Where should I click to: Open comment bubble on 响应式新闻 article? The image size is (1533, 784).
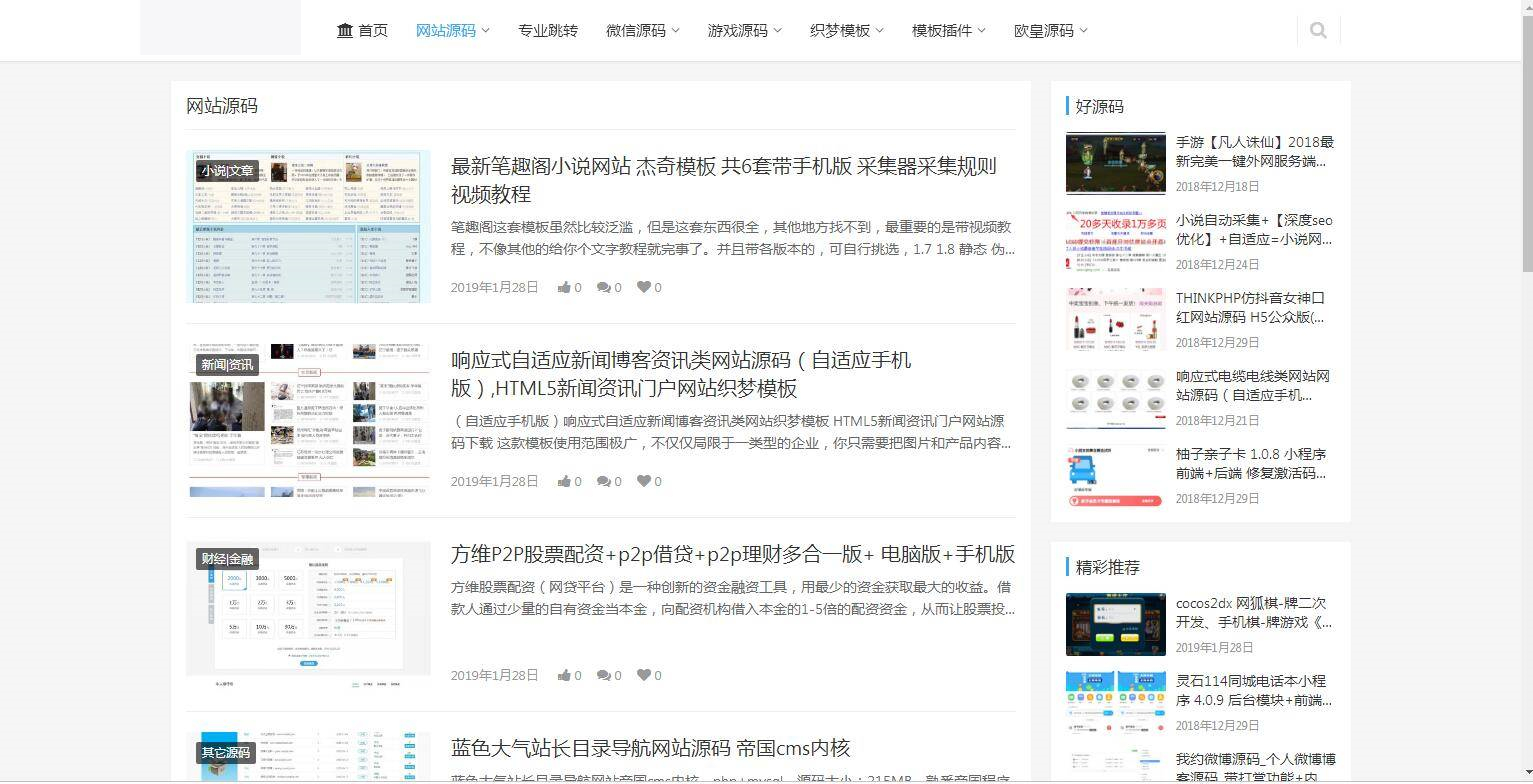[x=602, y=481]
